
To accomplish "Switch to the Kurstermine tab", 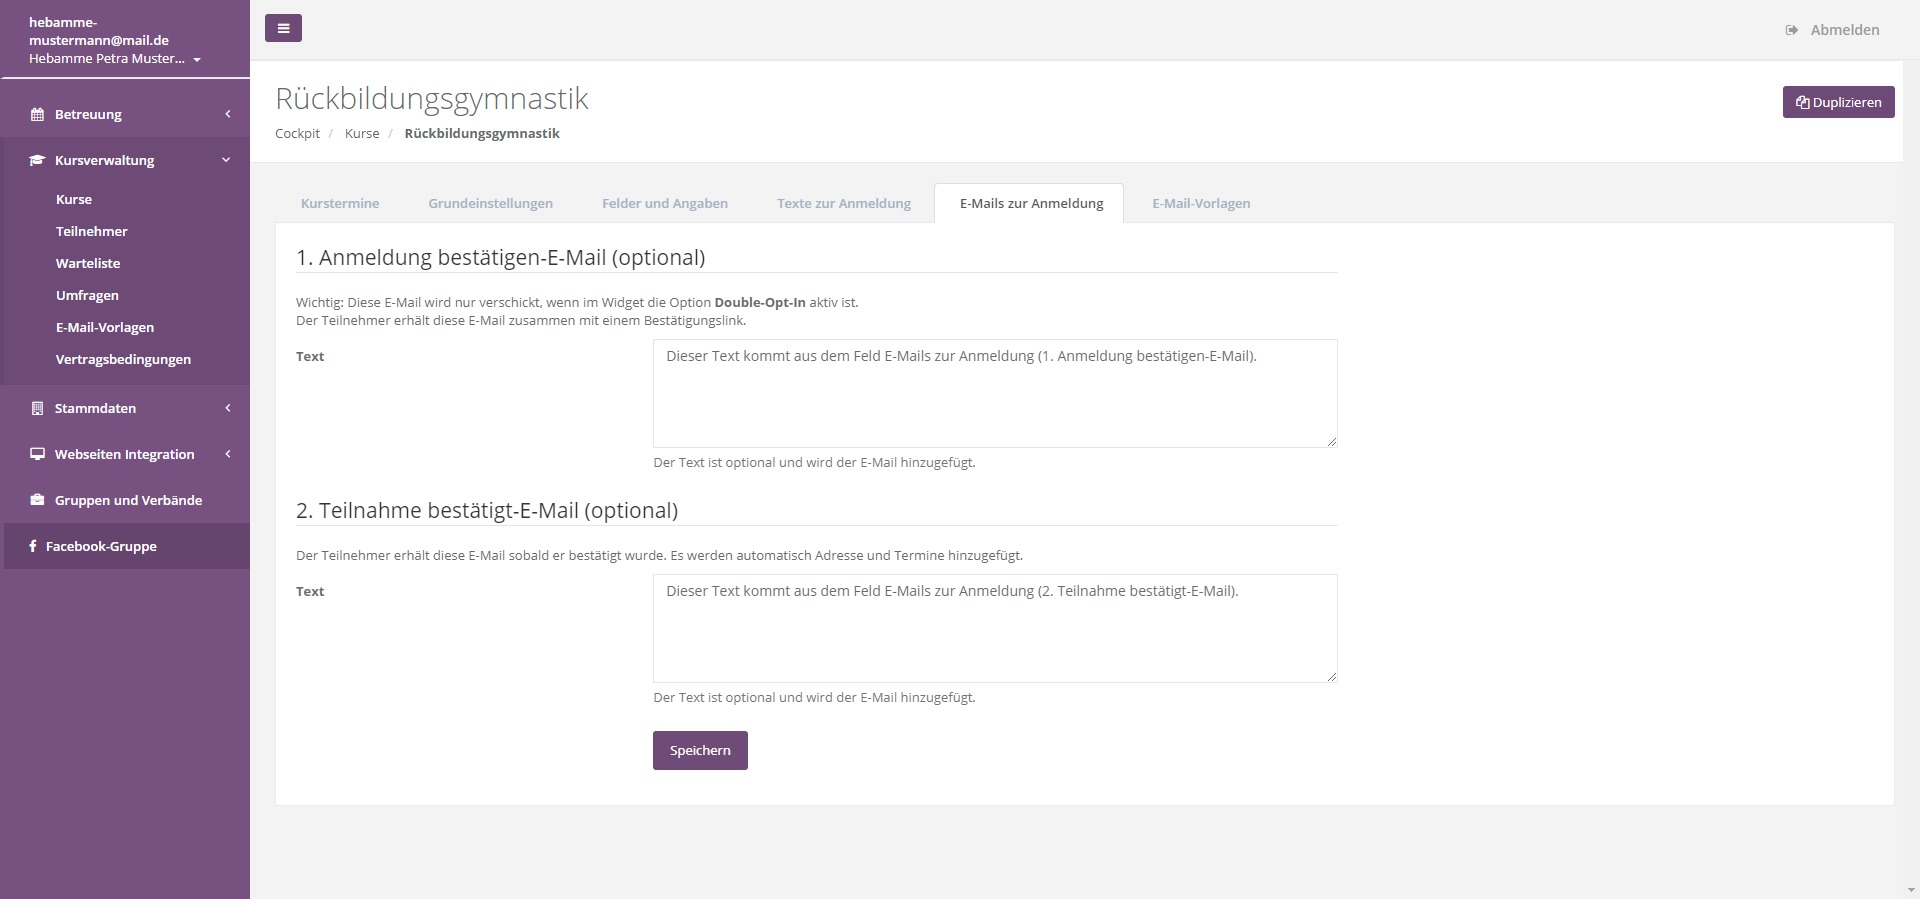I will (x=340, y=203).
